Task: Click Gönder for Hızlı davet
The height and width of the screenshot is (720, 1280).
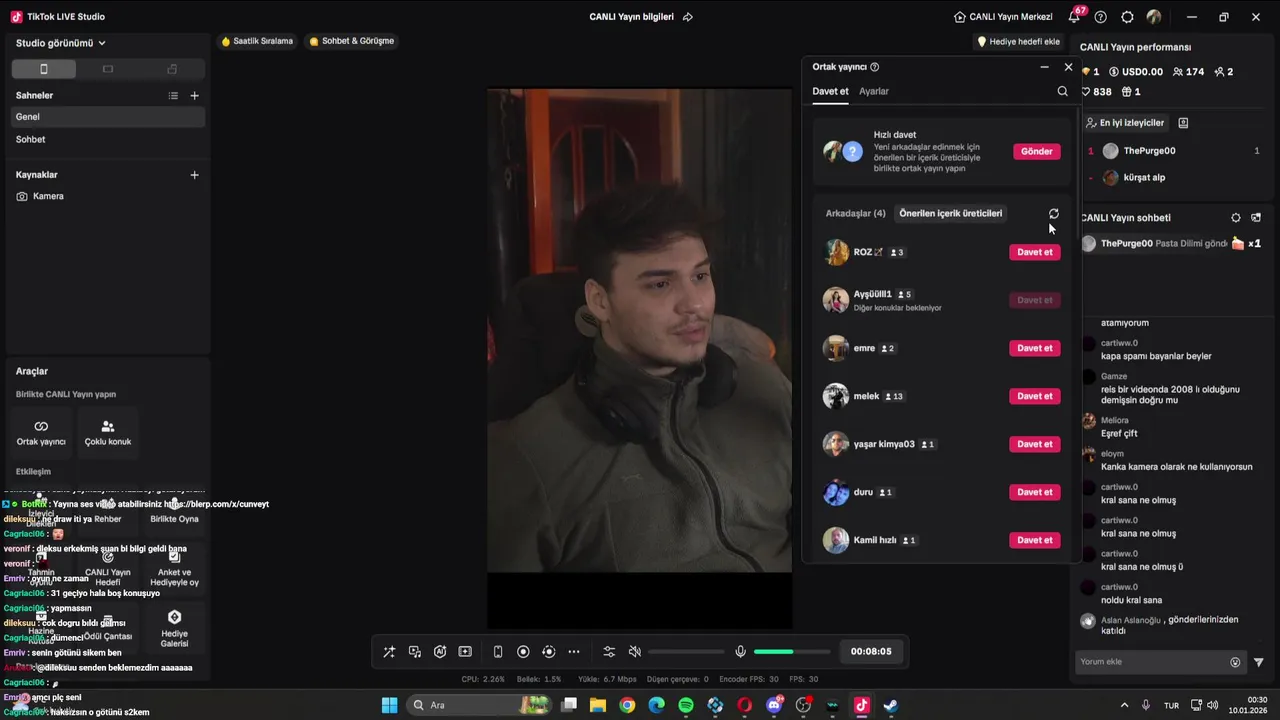Action: 1036,151
